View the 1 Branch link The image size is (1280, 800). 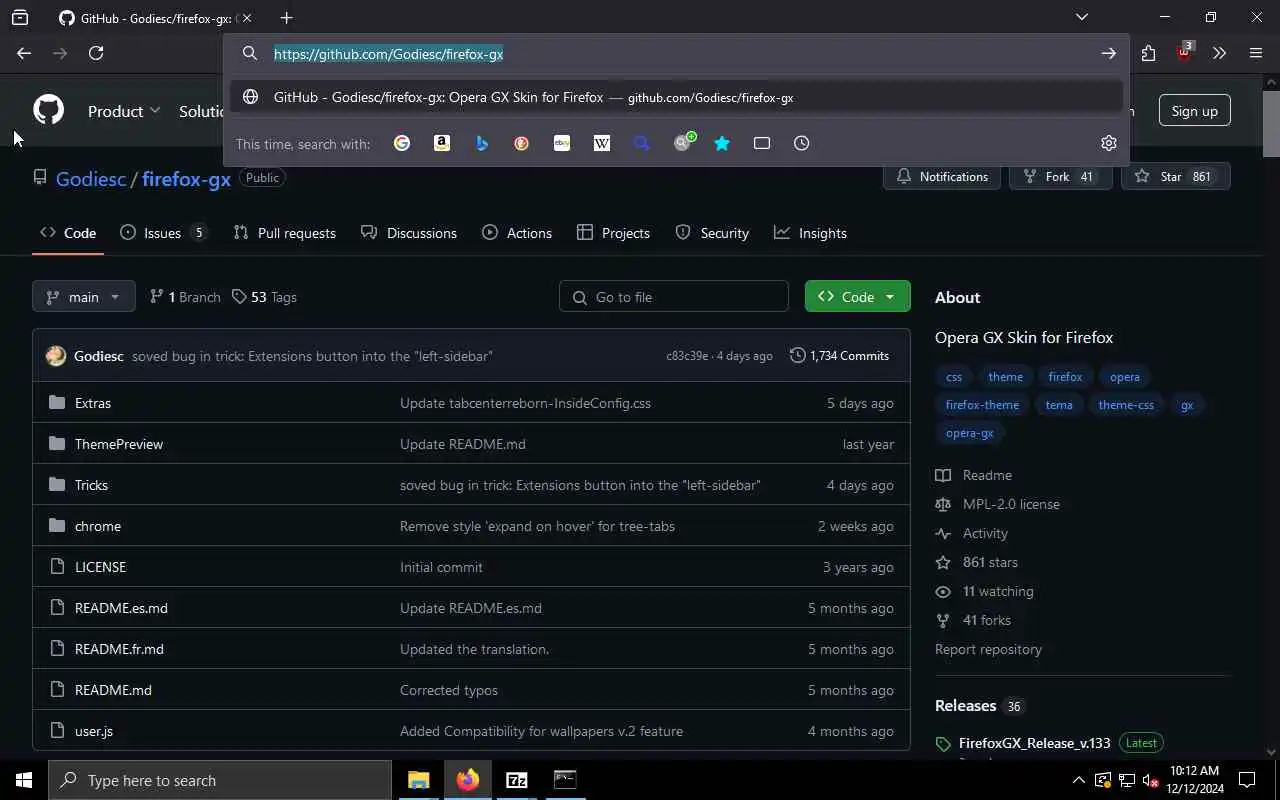click(x=185, y=297)
